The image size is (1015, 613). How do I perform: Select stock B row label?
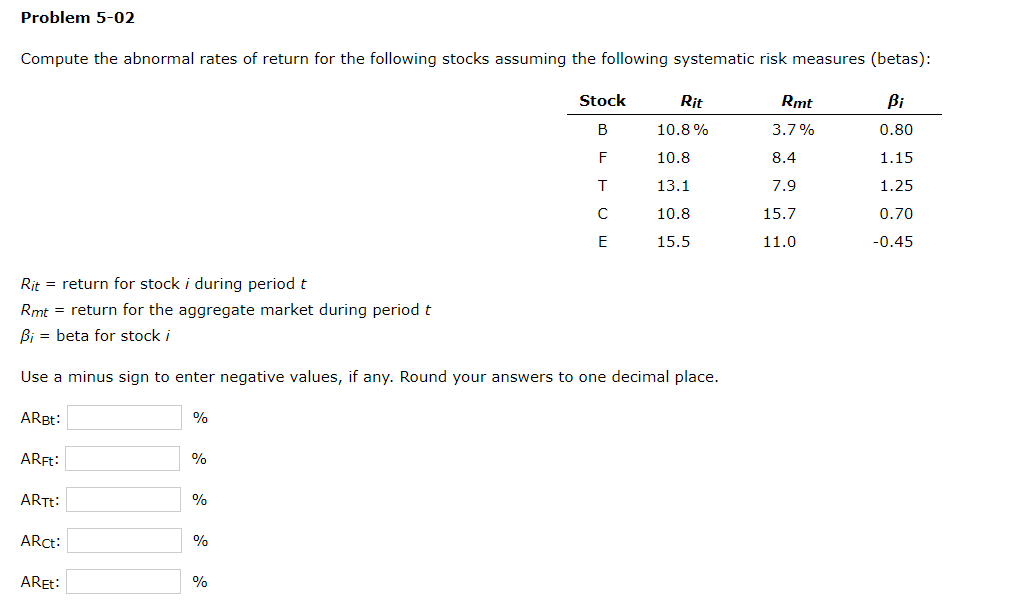click(x=602, y=129)
